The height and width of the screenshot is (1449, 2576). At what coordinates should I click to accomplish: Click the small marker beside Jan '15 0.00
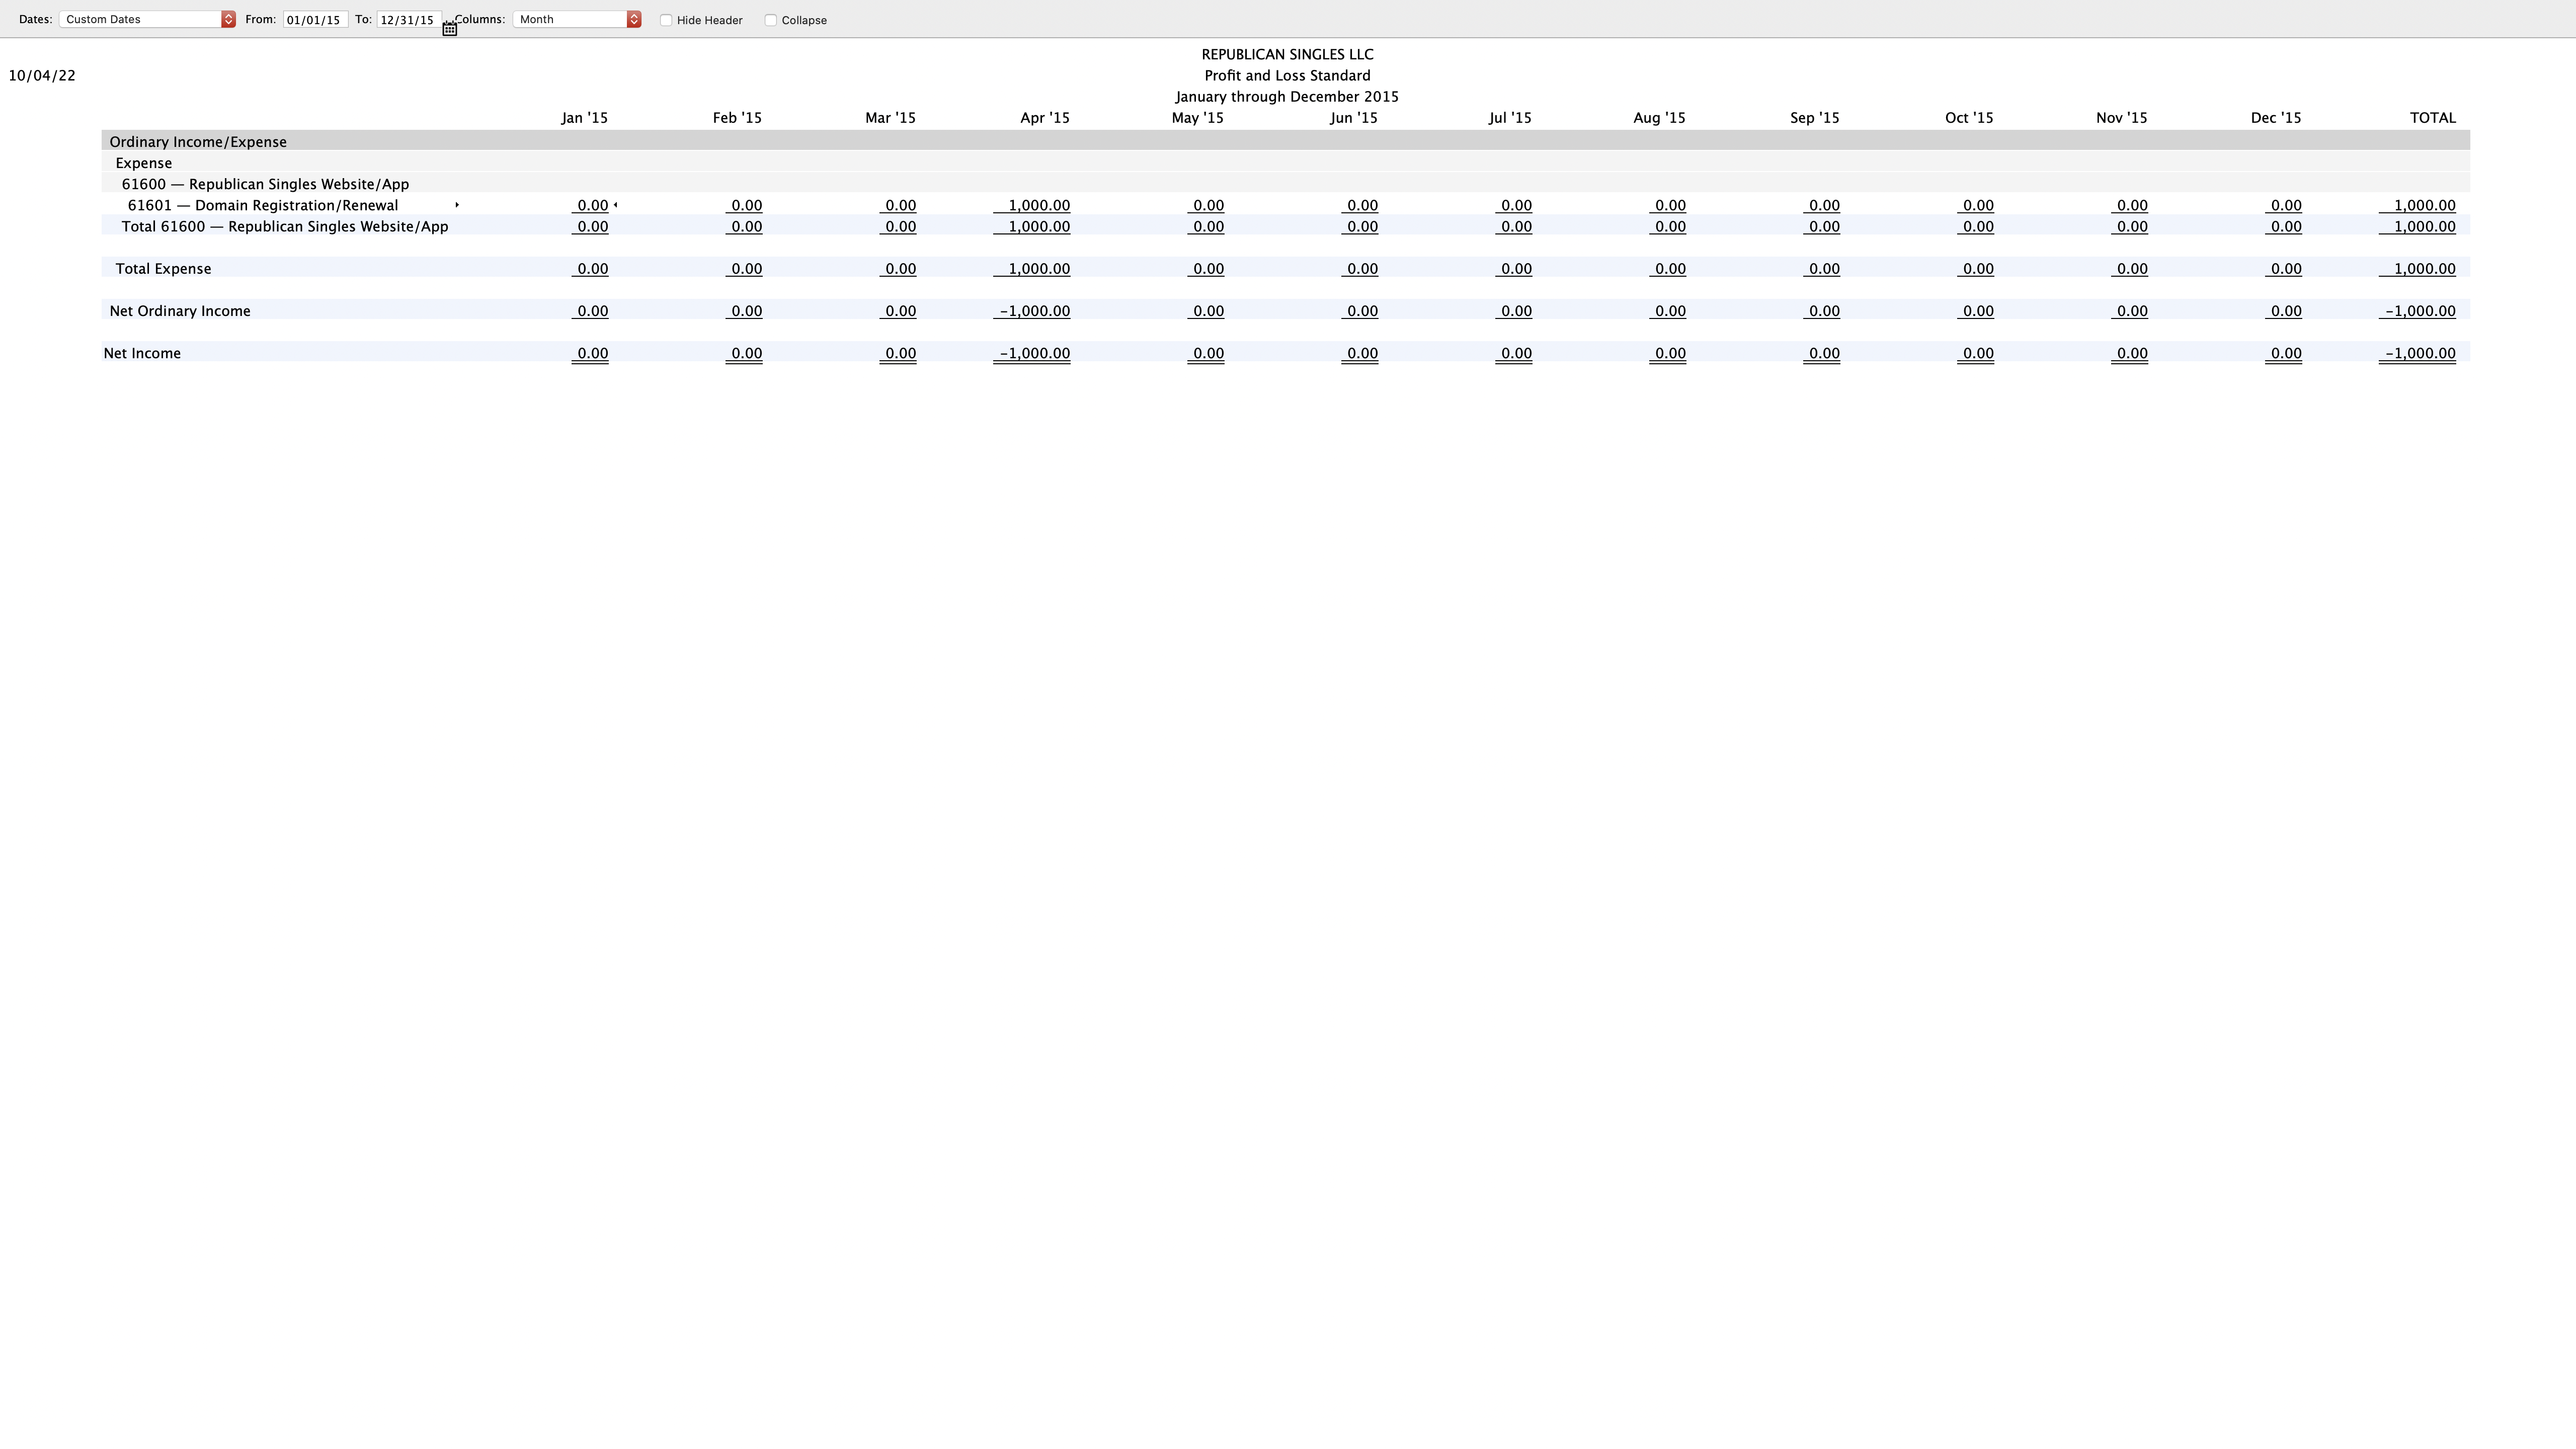tap(616, 205)
